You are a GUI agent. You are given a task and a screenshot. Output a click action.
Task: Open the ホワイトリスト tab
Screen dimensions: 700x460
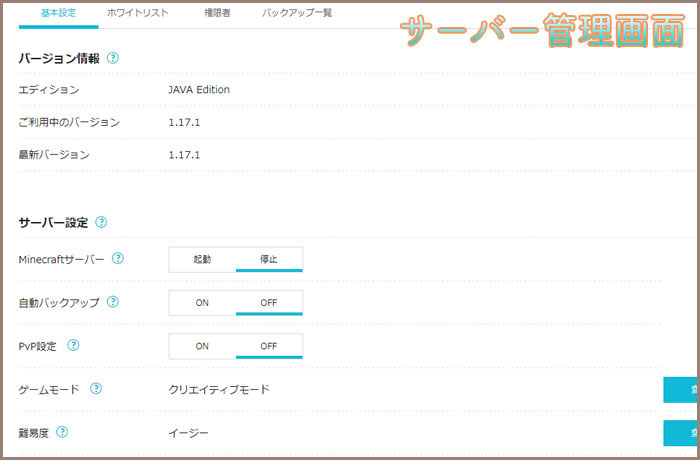pyautogui.click(x=138, y=13)
